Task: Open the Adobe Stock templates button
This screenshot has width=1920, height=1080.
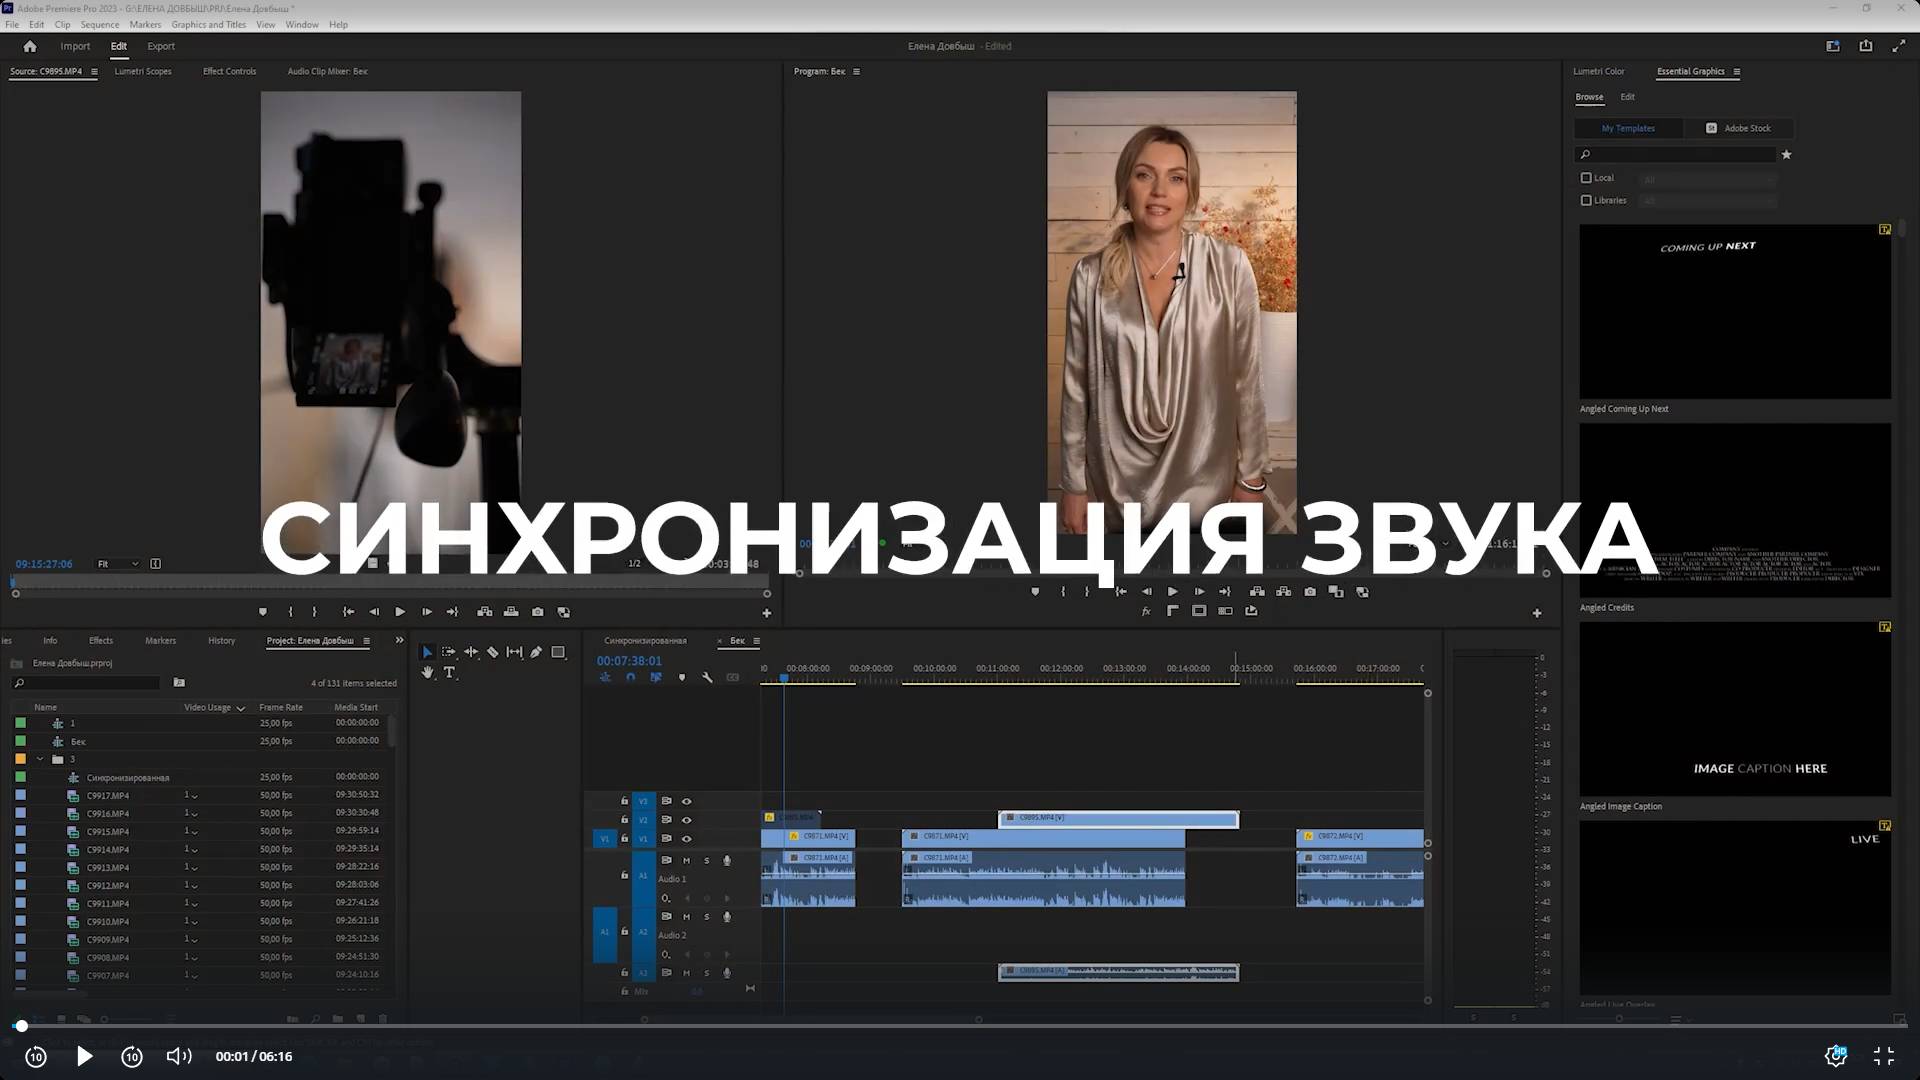Action: click(1738, 128)
